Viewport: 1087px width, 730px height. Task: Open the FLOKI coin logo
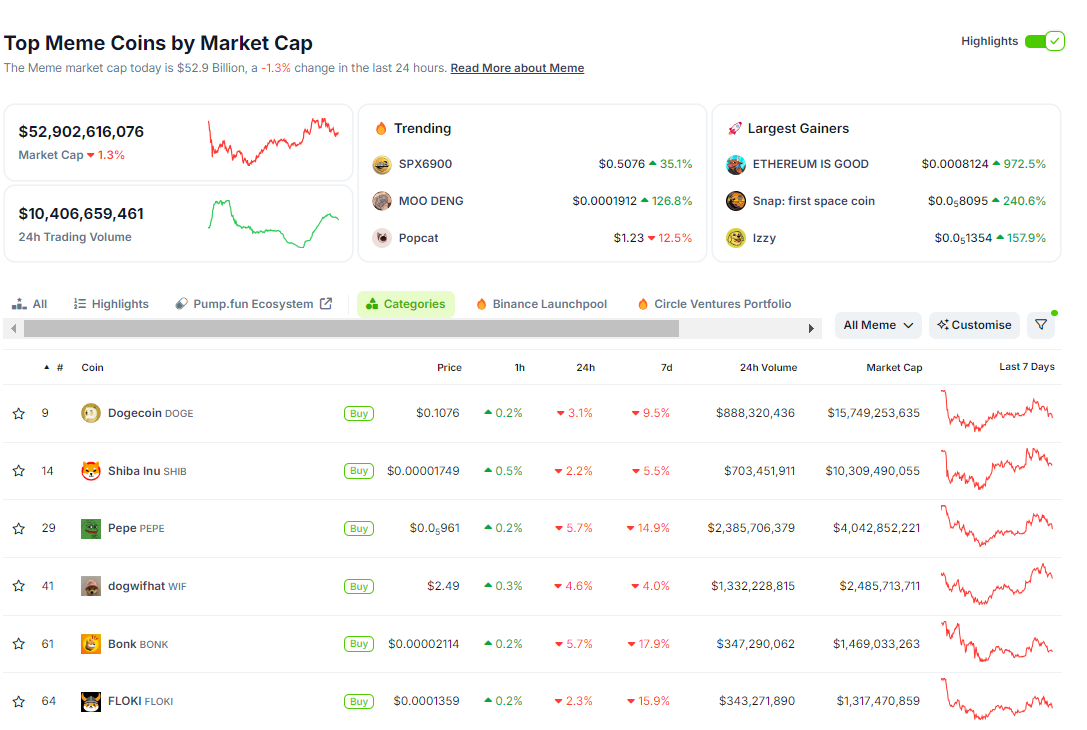[91, 702]
